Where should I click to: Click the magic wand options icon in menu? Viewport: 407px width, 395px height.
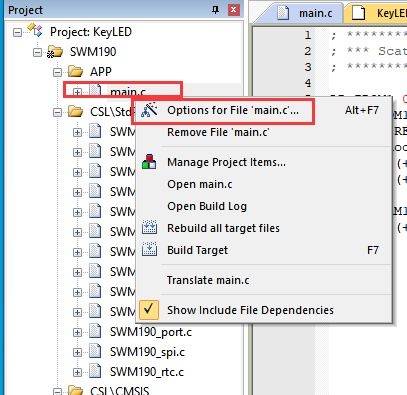149,110
